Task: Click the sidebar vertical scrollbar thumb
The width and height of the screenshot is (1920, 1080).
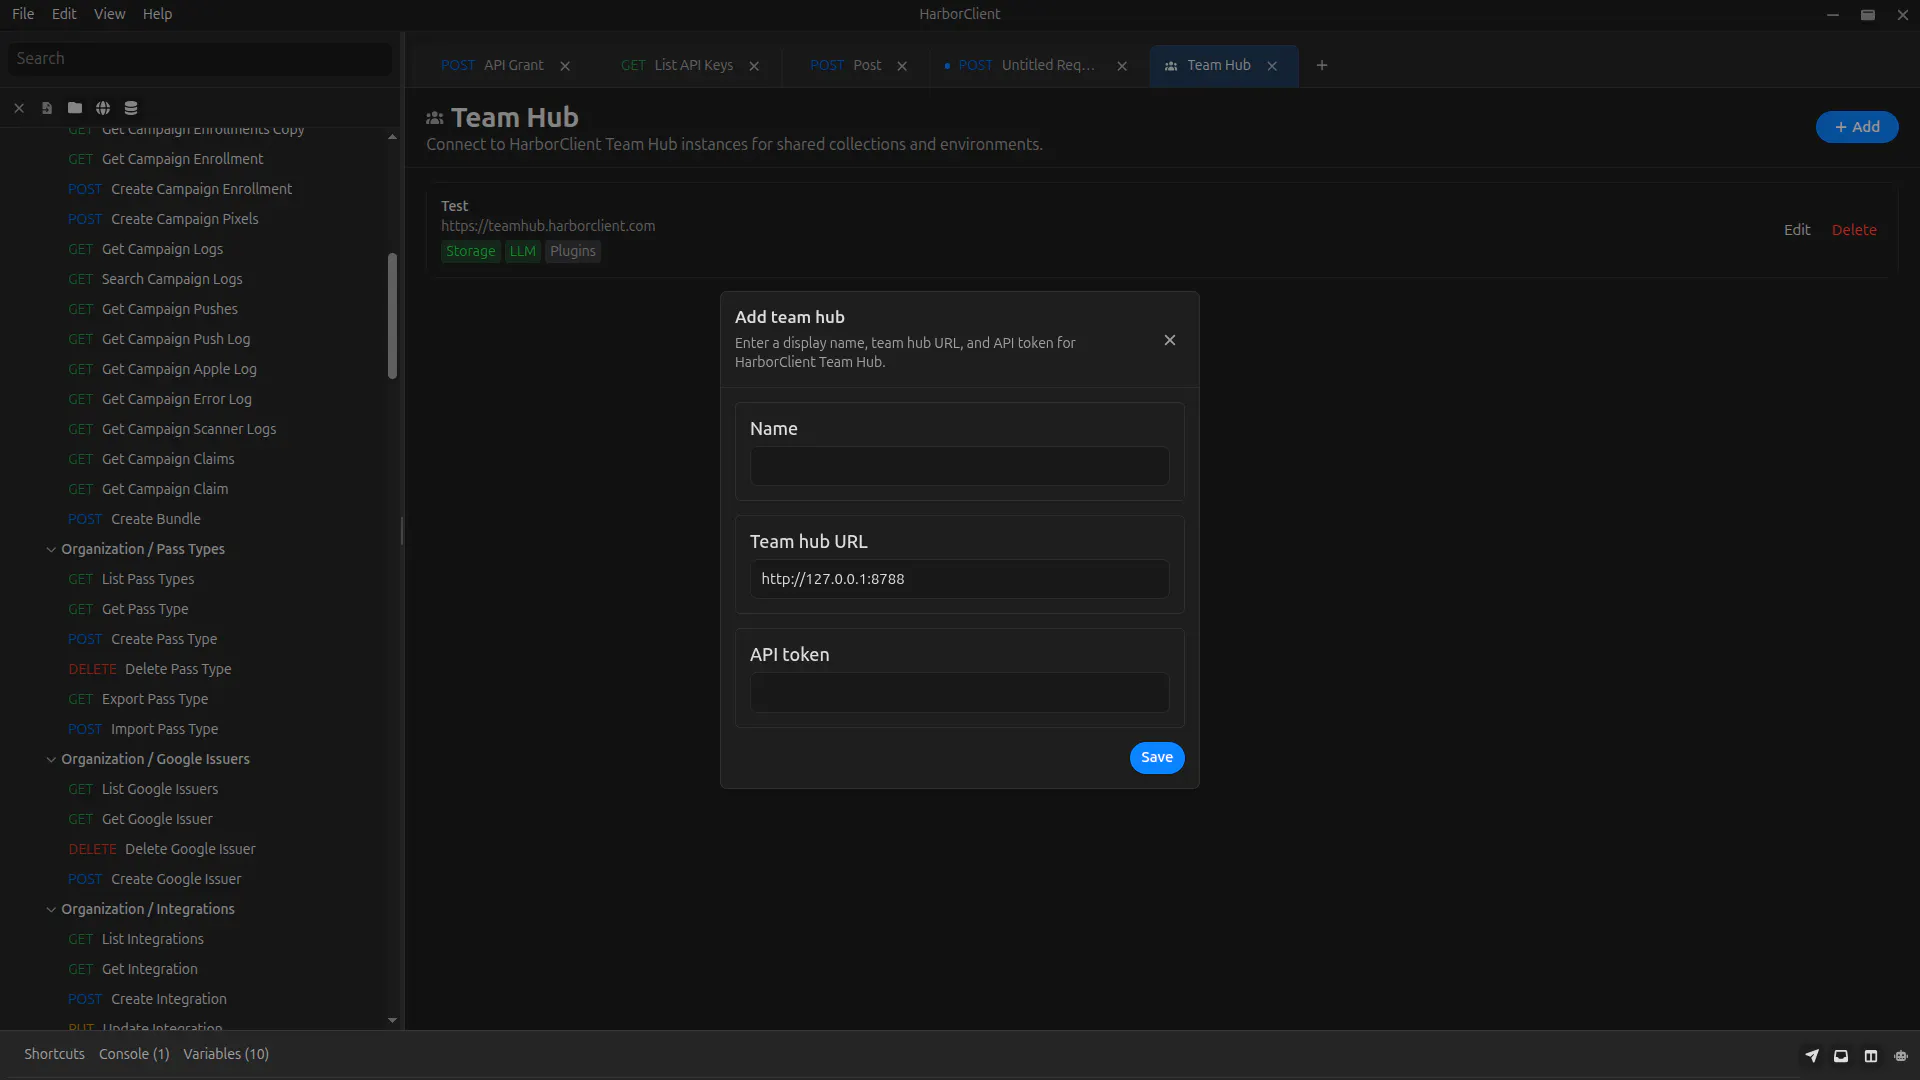Action: (x=392, y=316)
